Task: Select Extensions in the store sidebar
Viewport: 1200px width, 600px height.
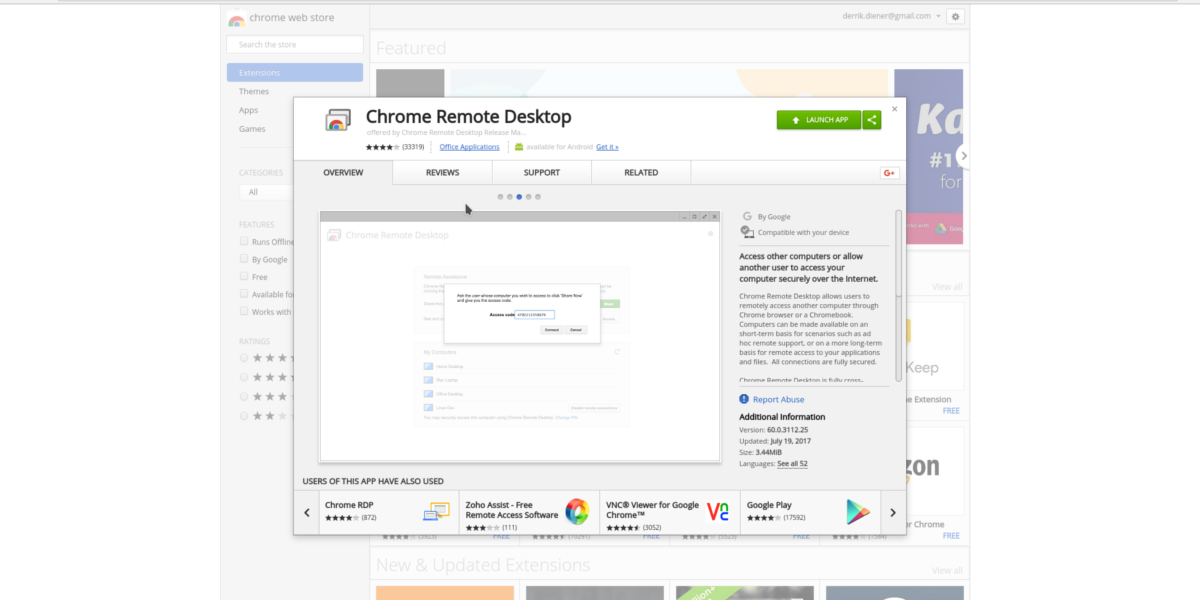Action: (x=294, y=72)
